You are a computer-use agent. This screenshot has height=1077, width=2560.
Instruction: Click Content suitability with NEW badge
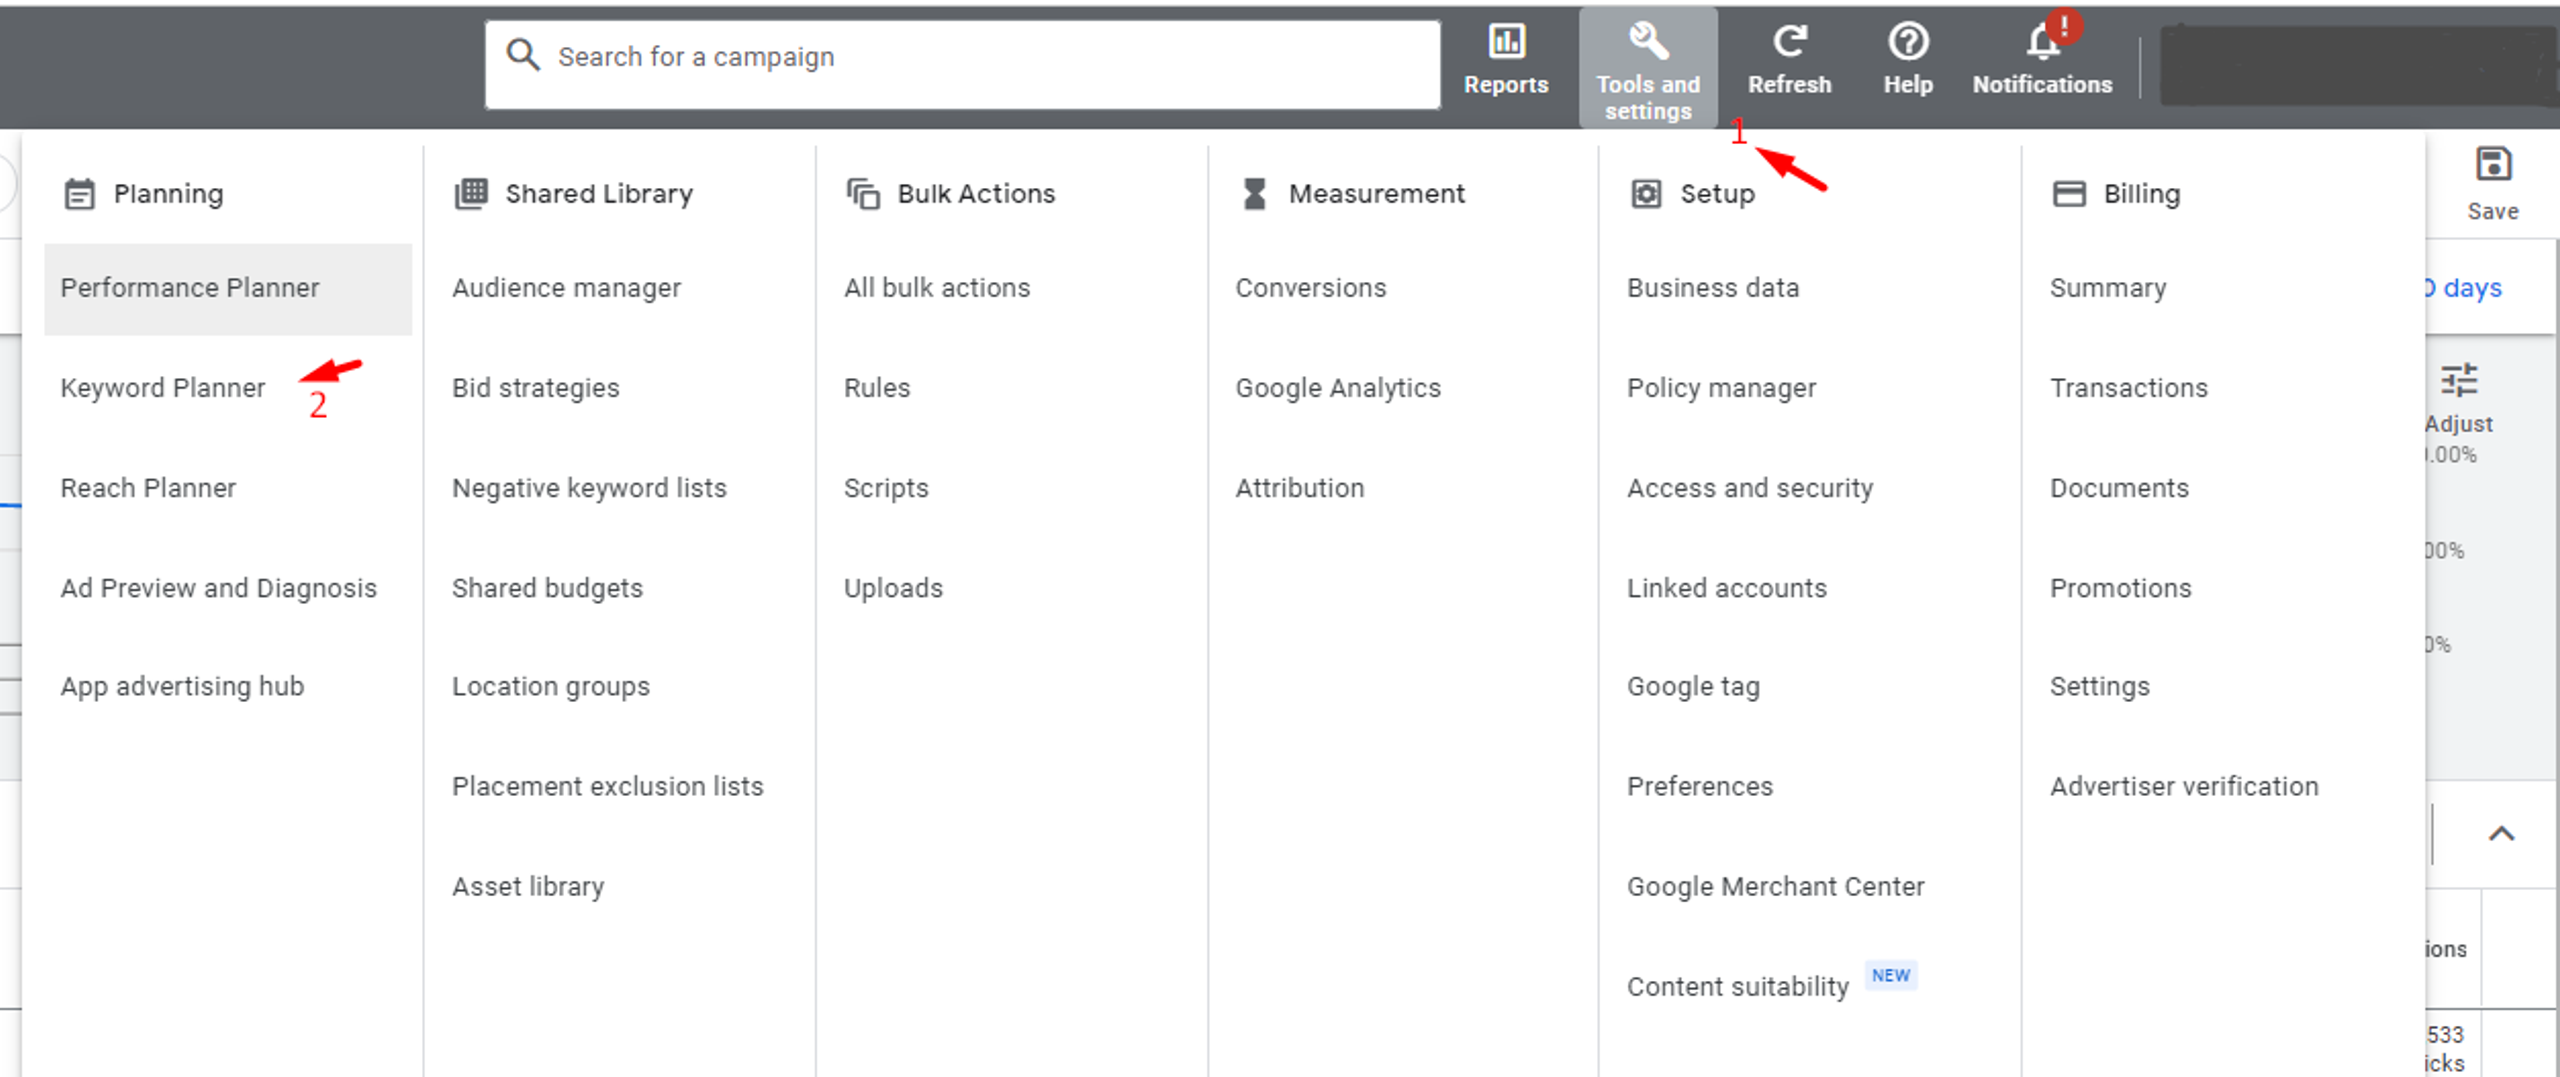1738,986
